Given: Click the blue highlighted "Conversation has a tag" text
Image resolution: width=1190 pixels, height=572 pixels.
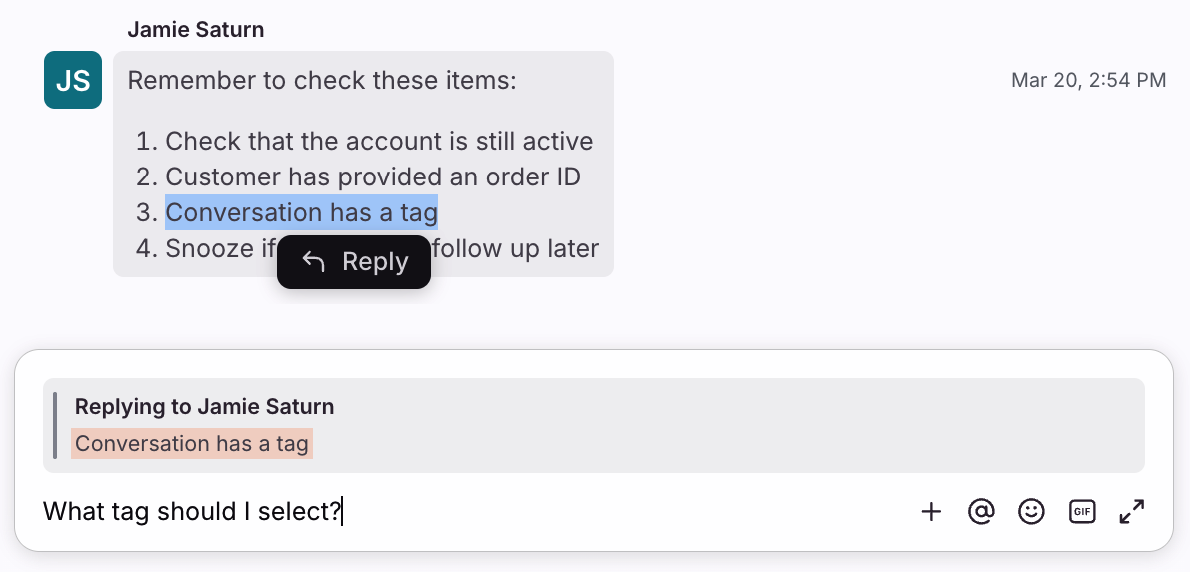Looking at the screenshot, I should coord(301,212).
